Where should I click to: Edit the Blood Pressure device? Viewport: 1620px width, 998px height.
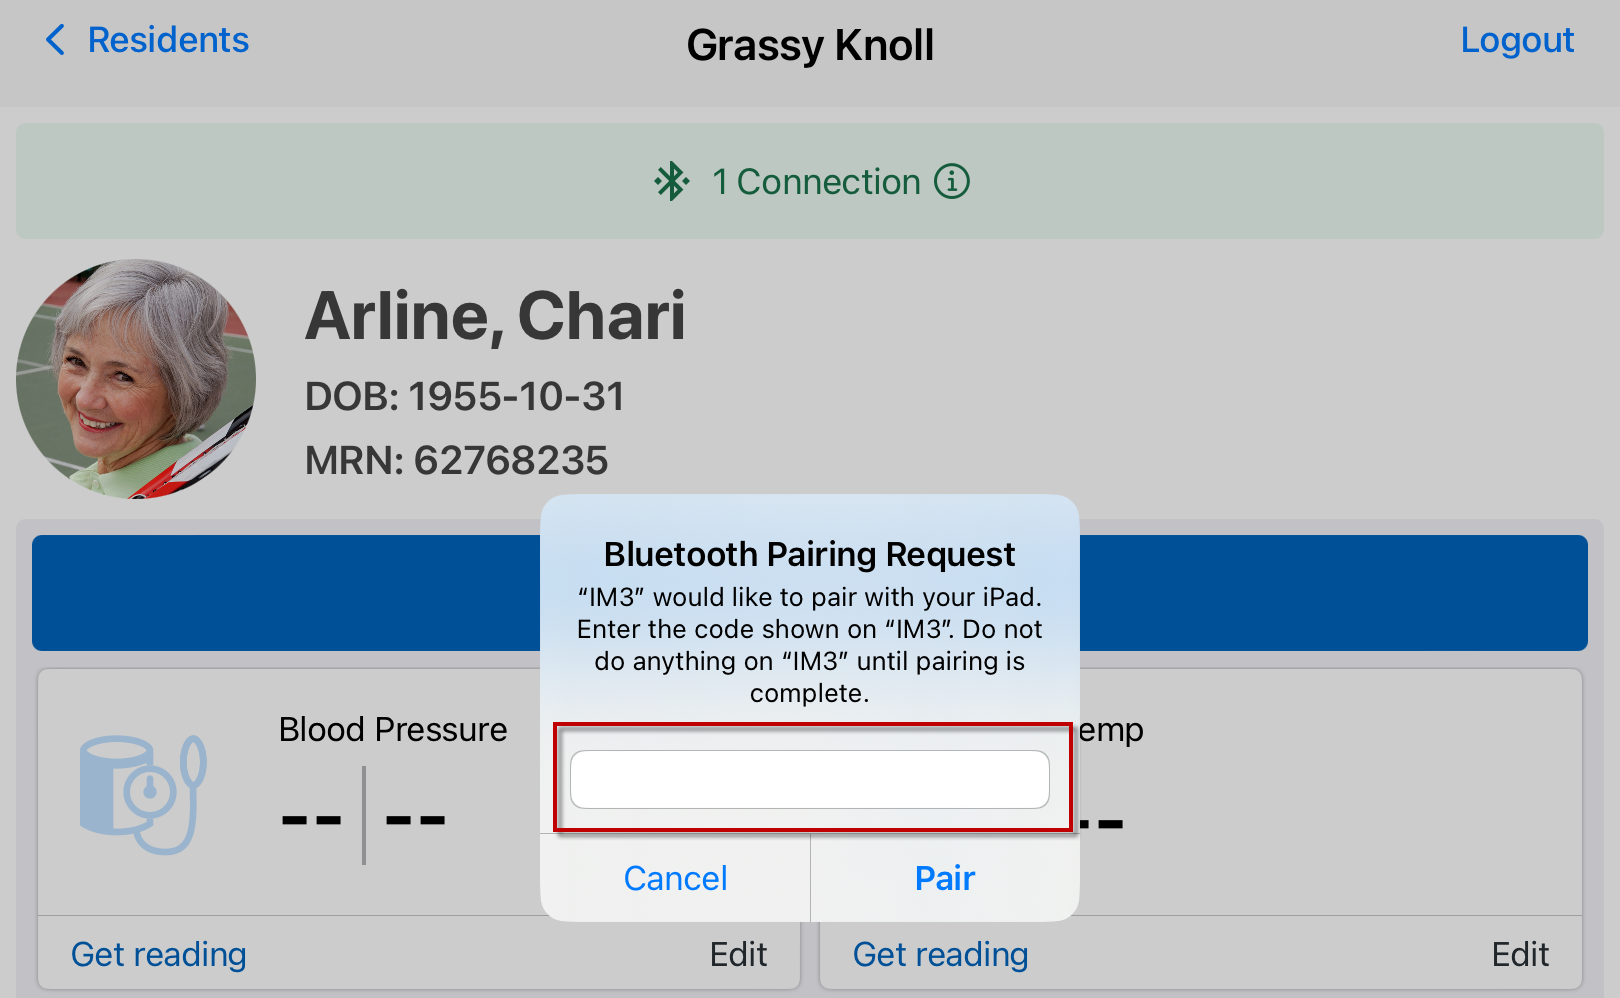(x=739, y=954)
